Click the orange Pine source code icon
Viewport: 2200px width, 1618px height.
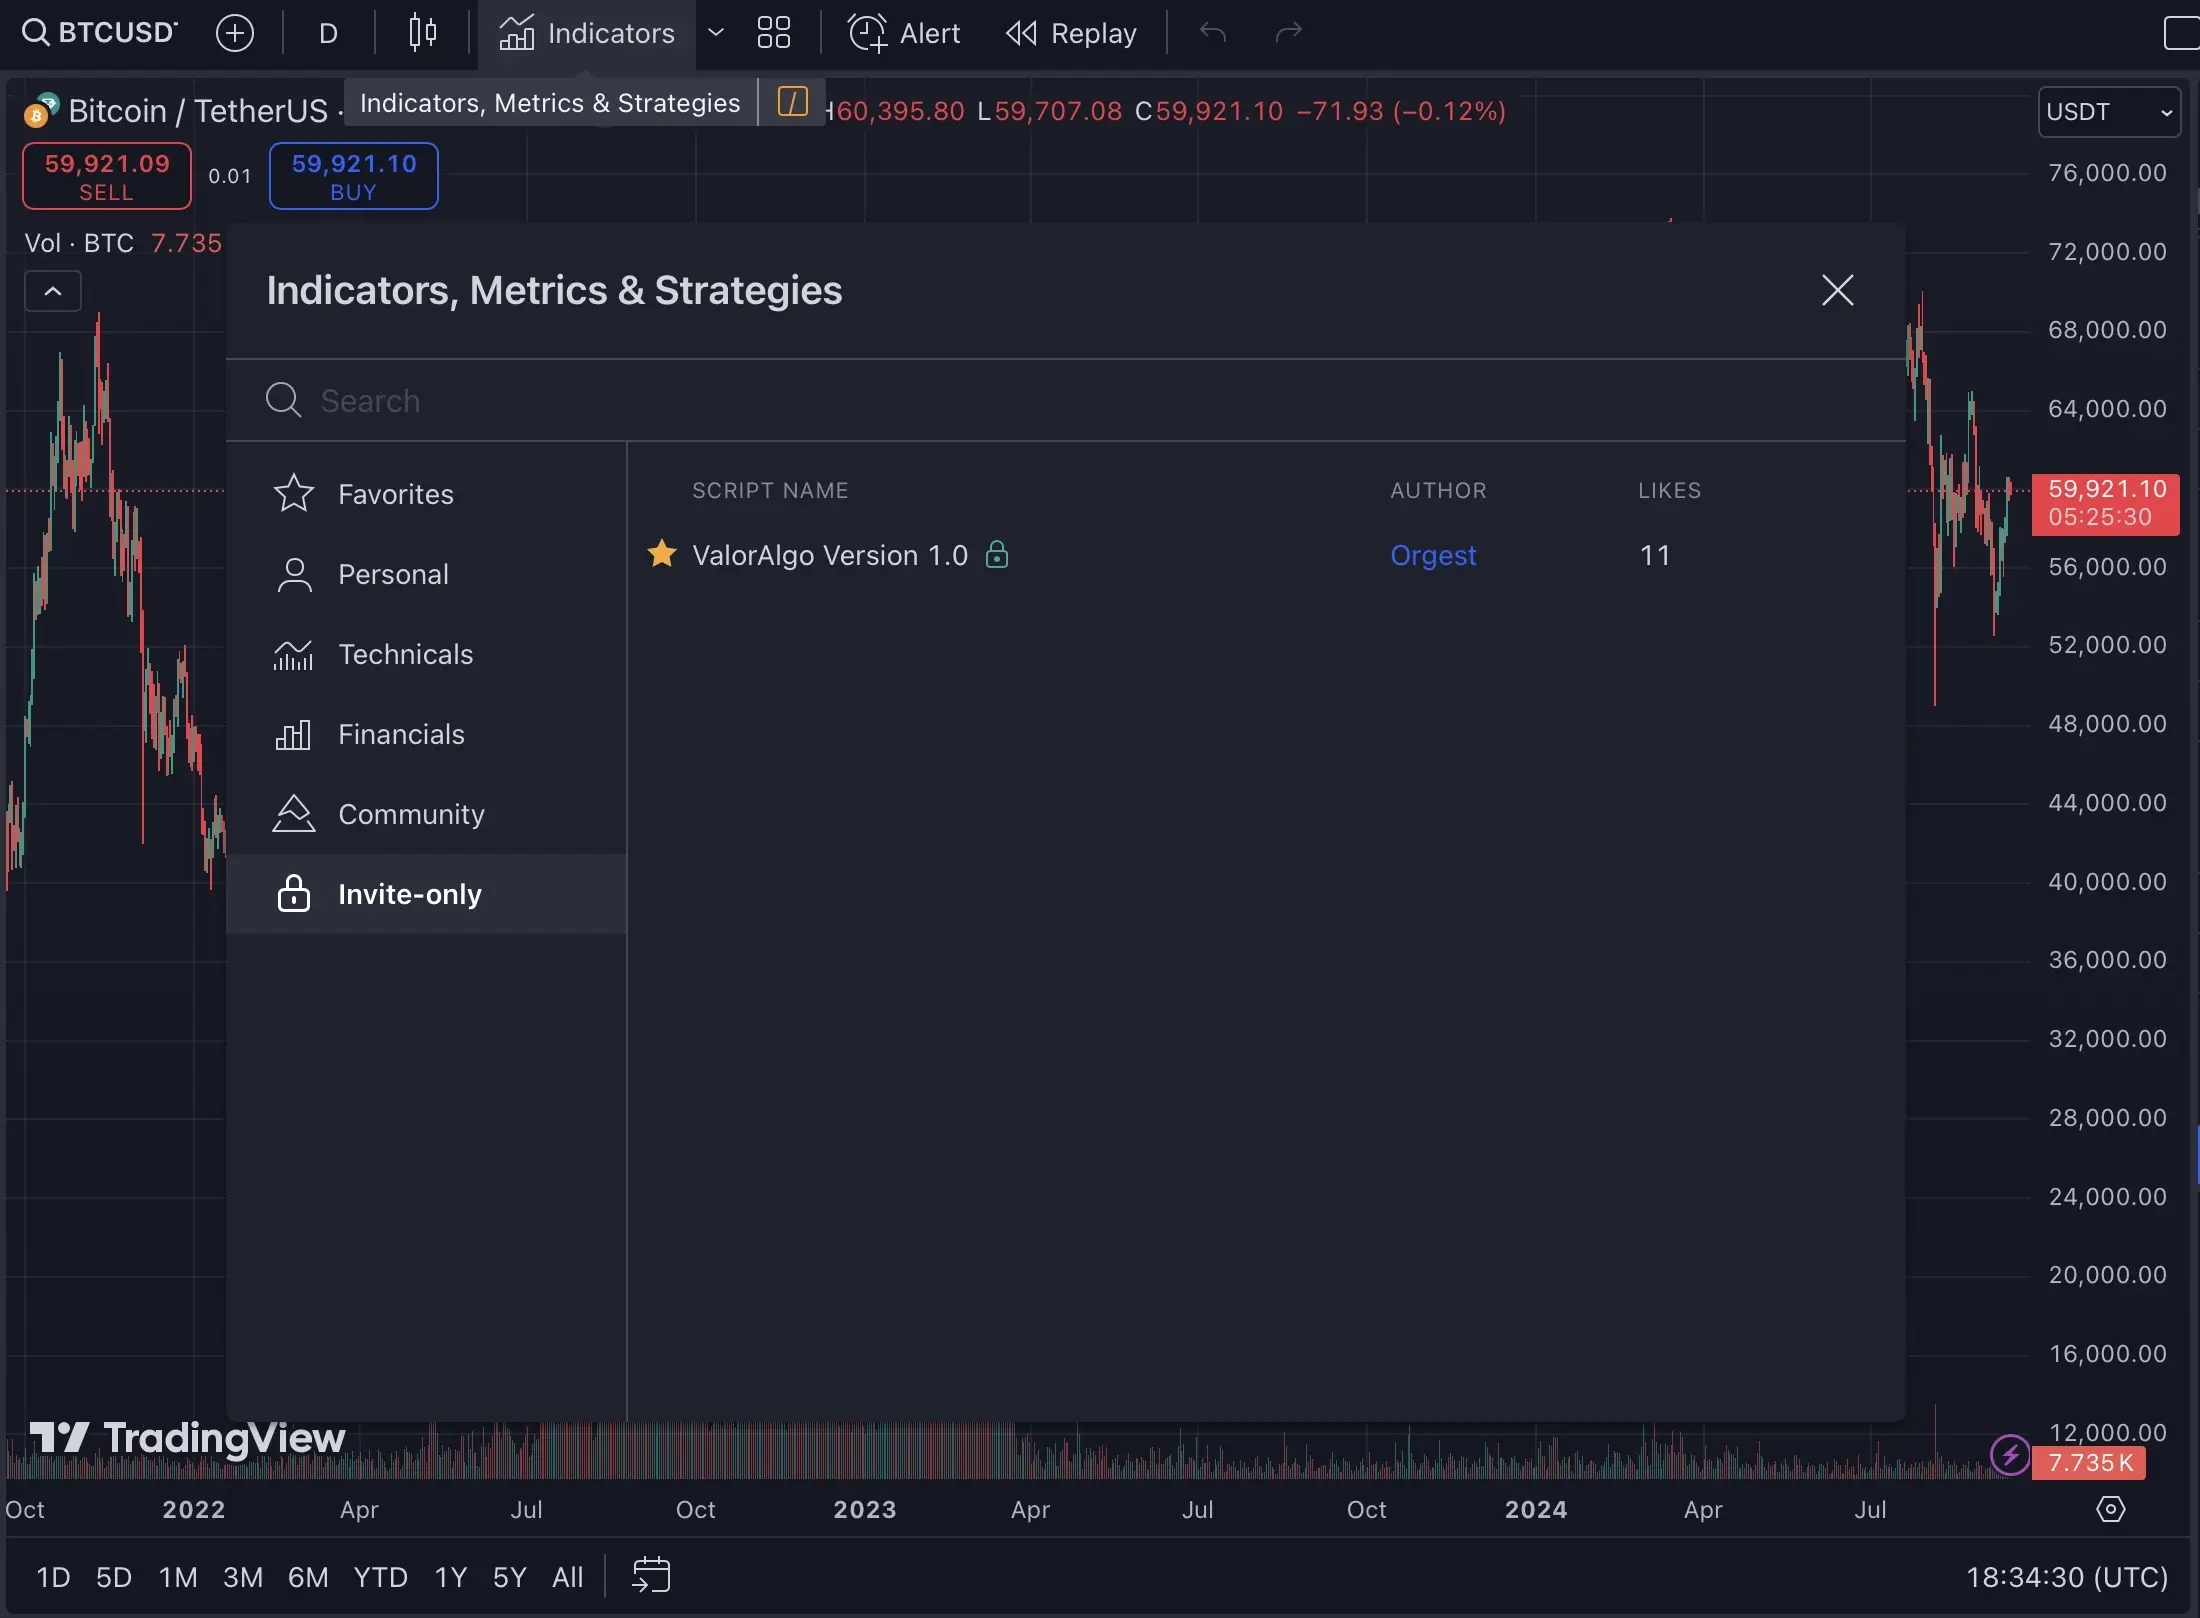(793, 101)
